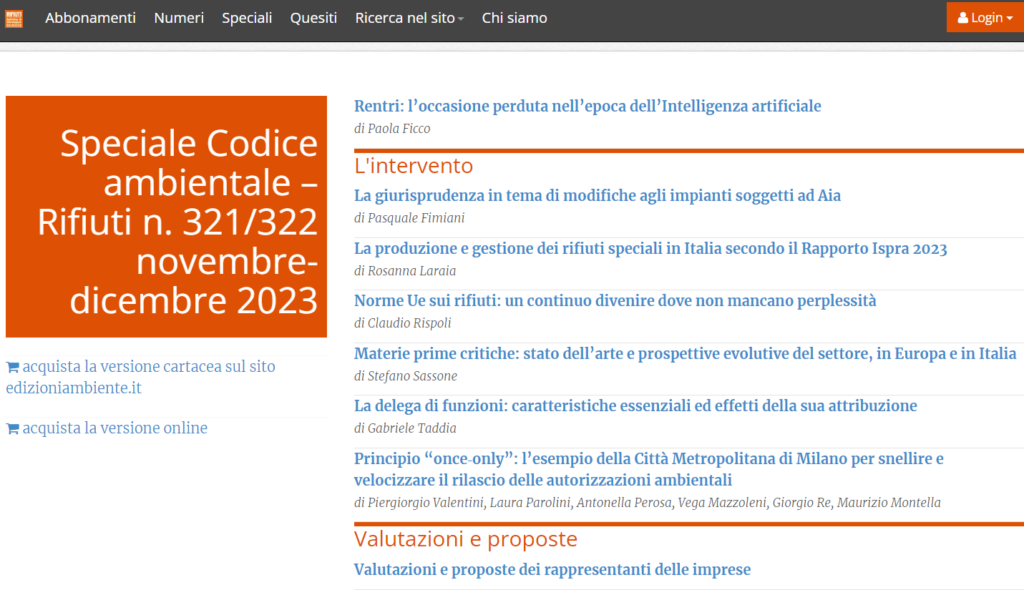
Task: Open Principio once-only article link
Action: (648, 469)
